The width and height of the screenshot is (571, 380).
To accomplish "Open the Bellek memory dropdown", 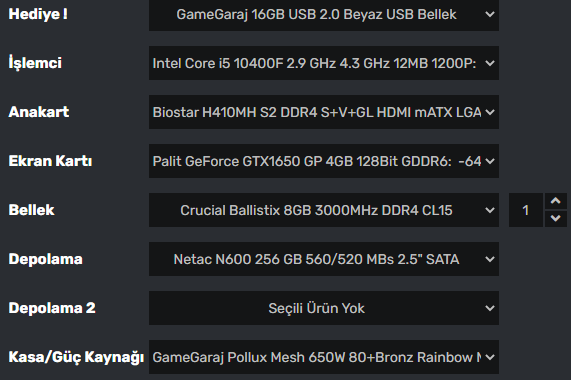I will coord(324,210).
